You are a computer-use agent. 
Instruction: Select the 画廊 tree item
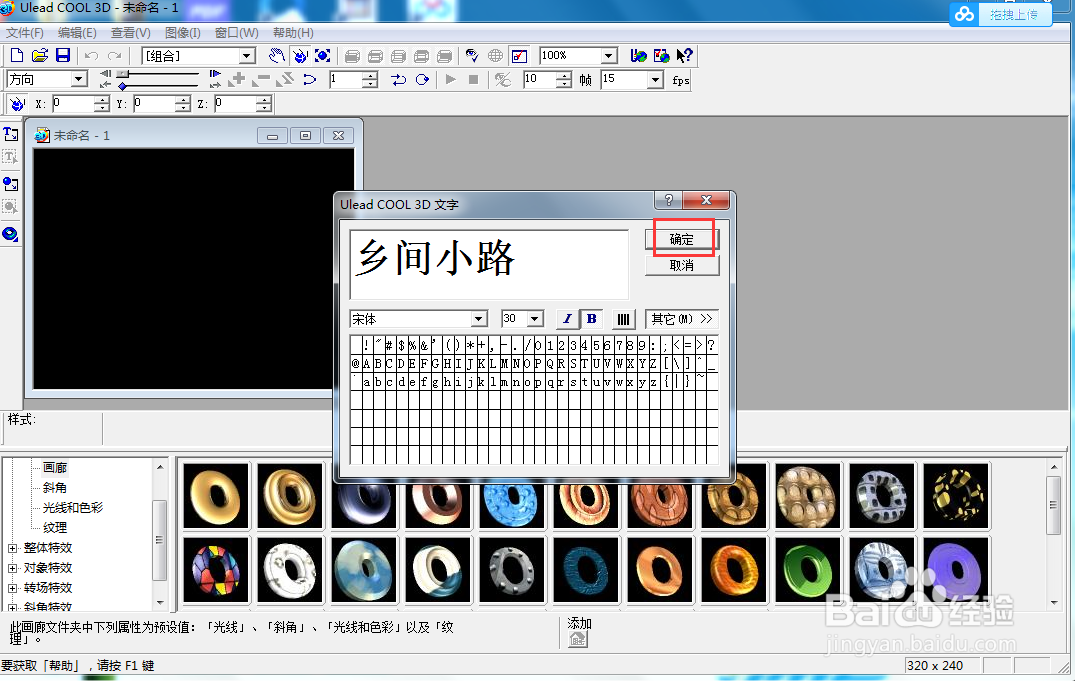click(x=55, y=468)
